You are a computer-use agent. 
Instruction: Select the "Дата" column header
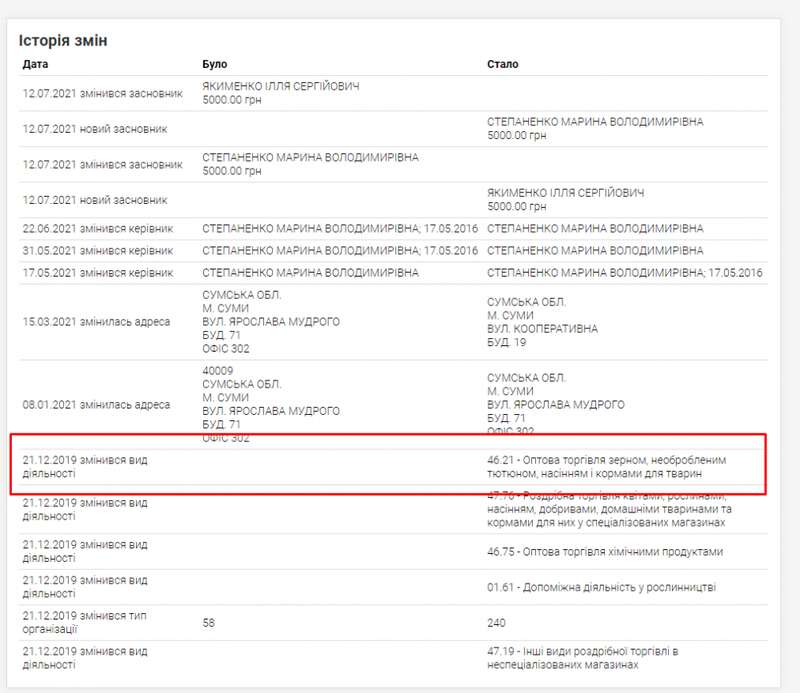pos(35,64)
